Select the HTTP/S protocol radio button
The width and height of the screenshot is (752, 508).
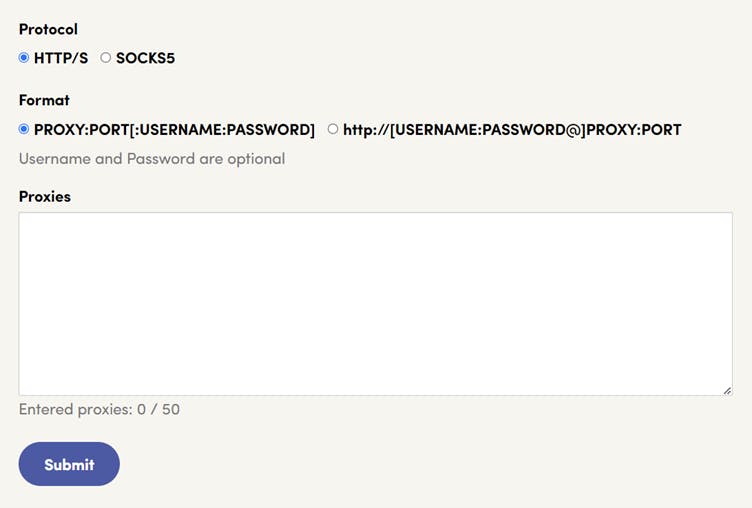pos(24,58)
